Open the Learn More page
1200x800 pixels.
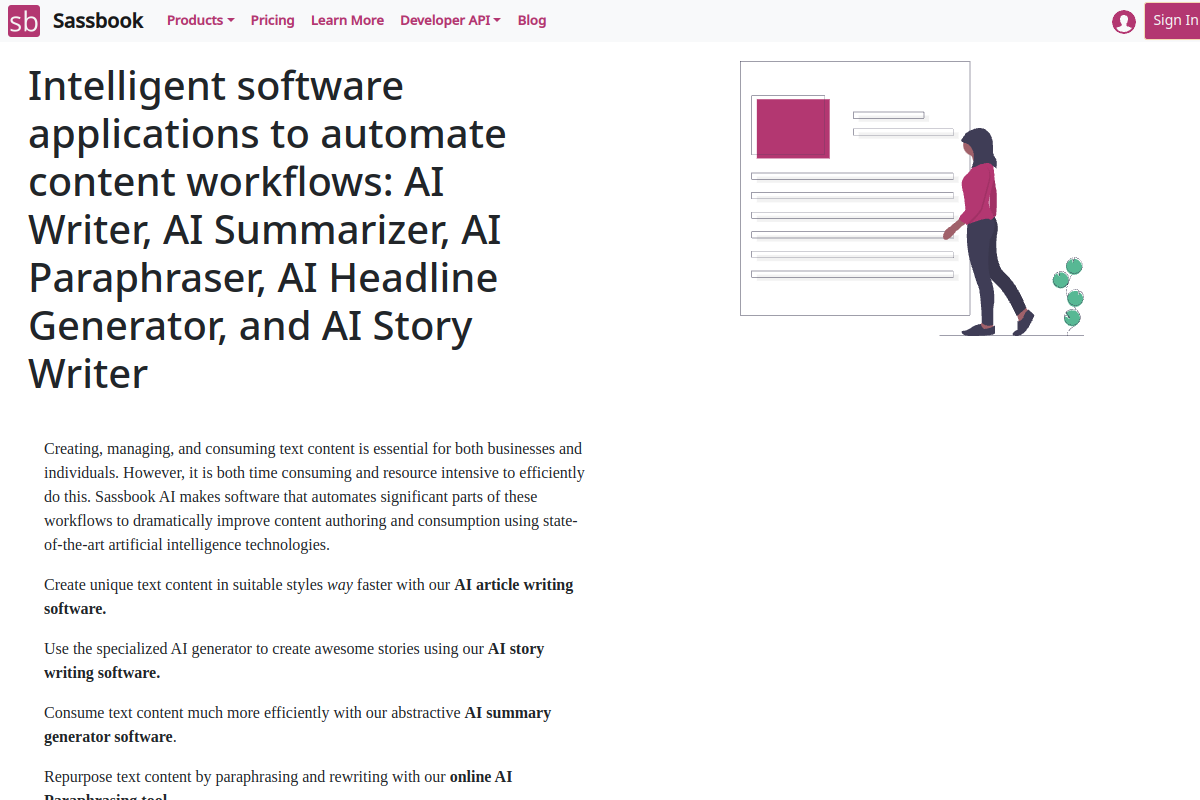click(x=347, y=20)
